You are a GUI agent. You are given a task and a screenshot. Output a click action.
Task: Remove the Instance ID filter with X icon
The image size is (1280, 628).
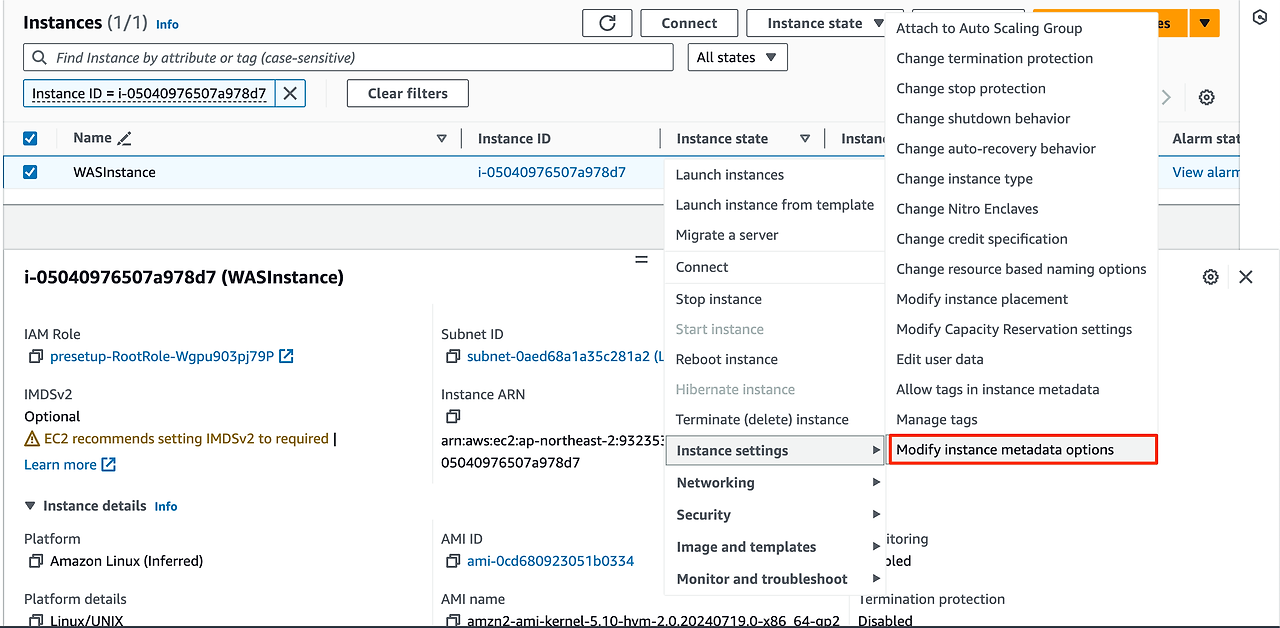(x=290, y=93)
